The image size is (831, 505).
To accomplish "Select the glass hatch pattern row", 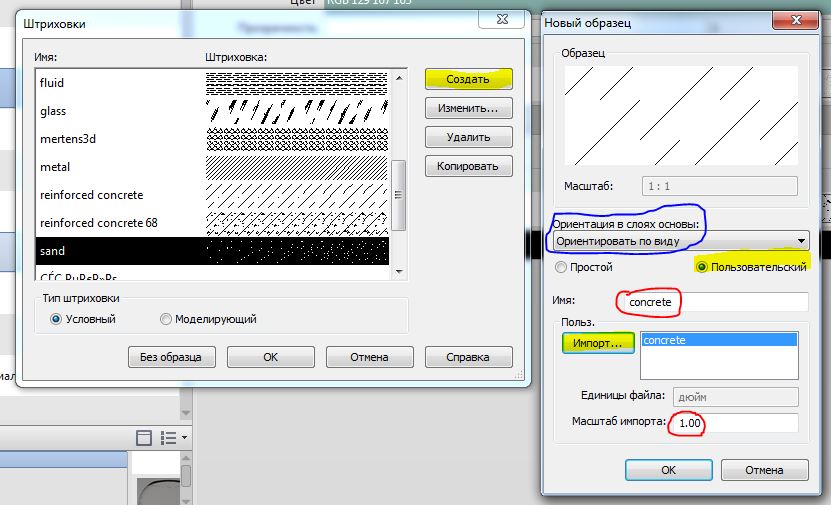I will click(x=212, y=111).
